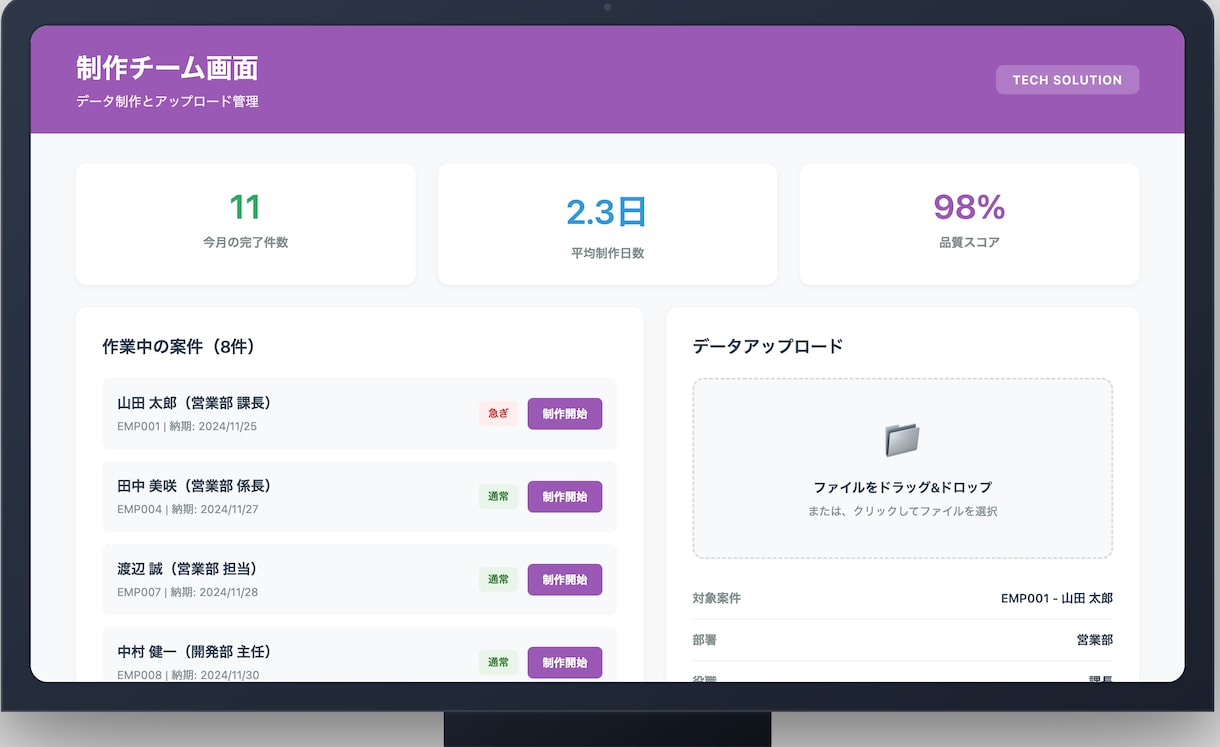Click EMP004 | 納期: 2024/11/27 line
1220x747 pixels.
pyautogui.click(x=188, y=509)
